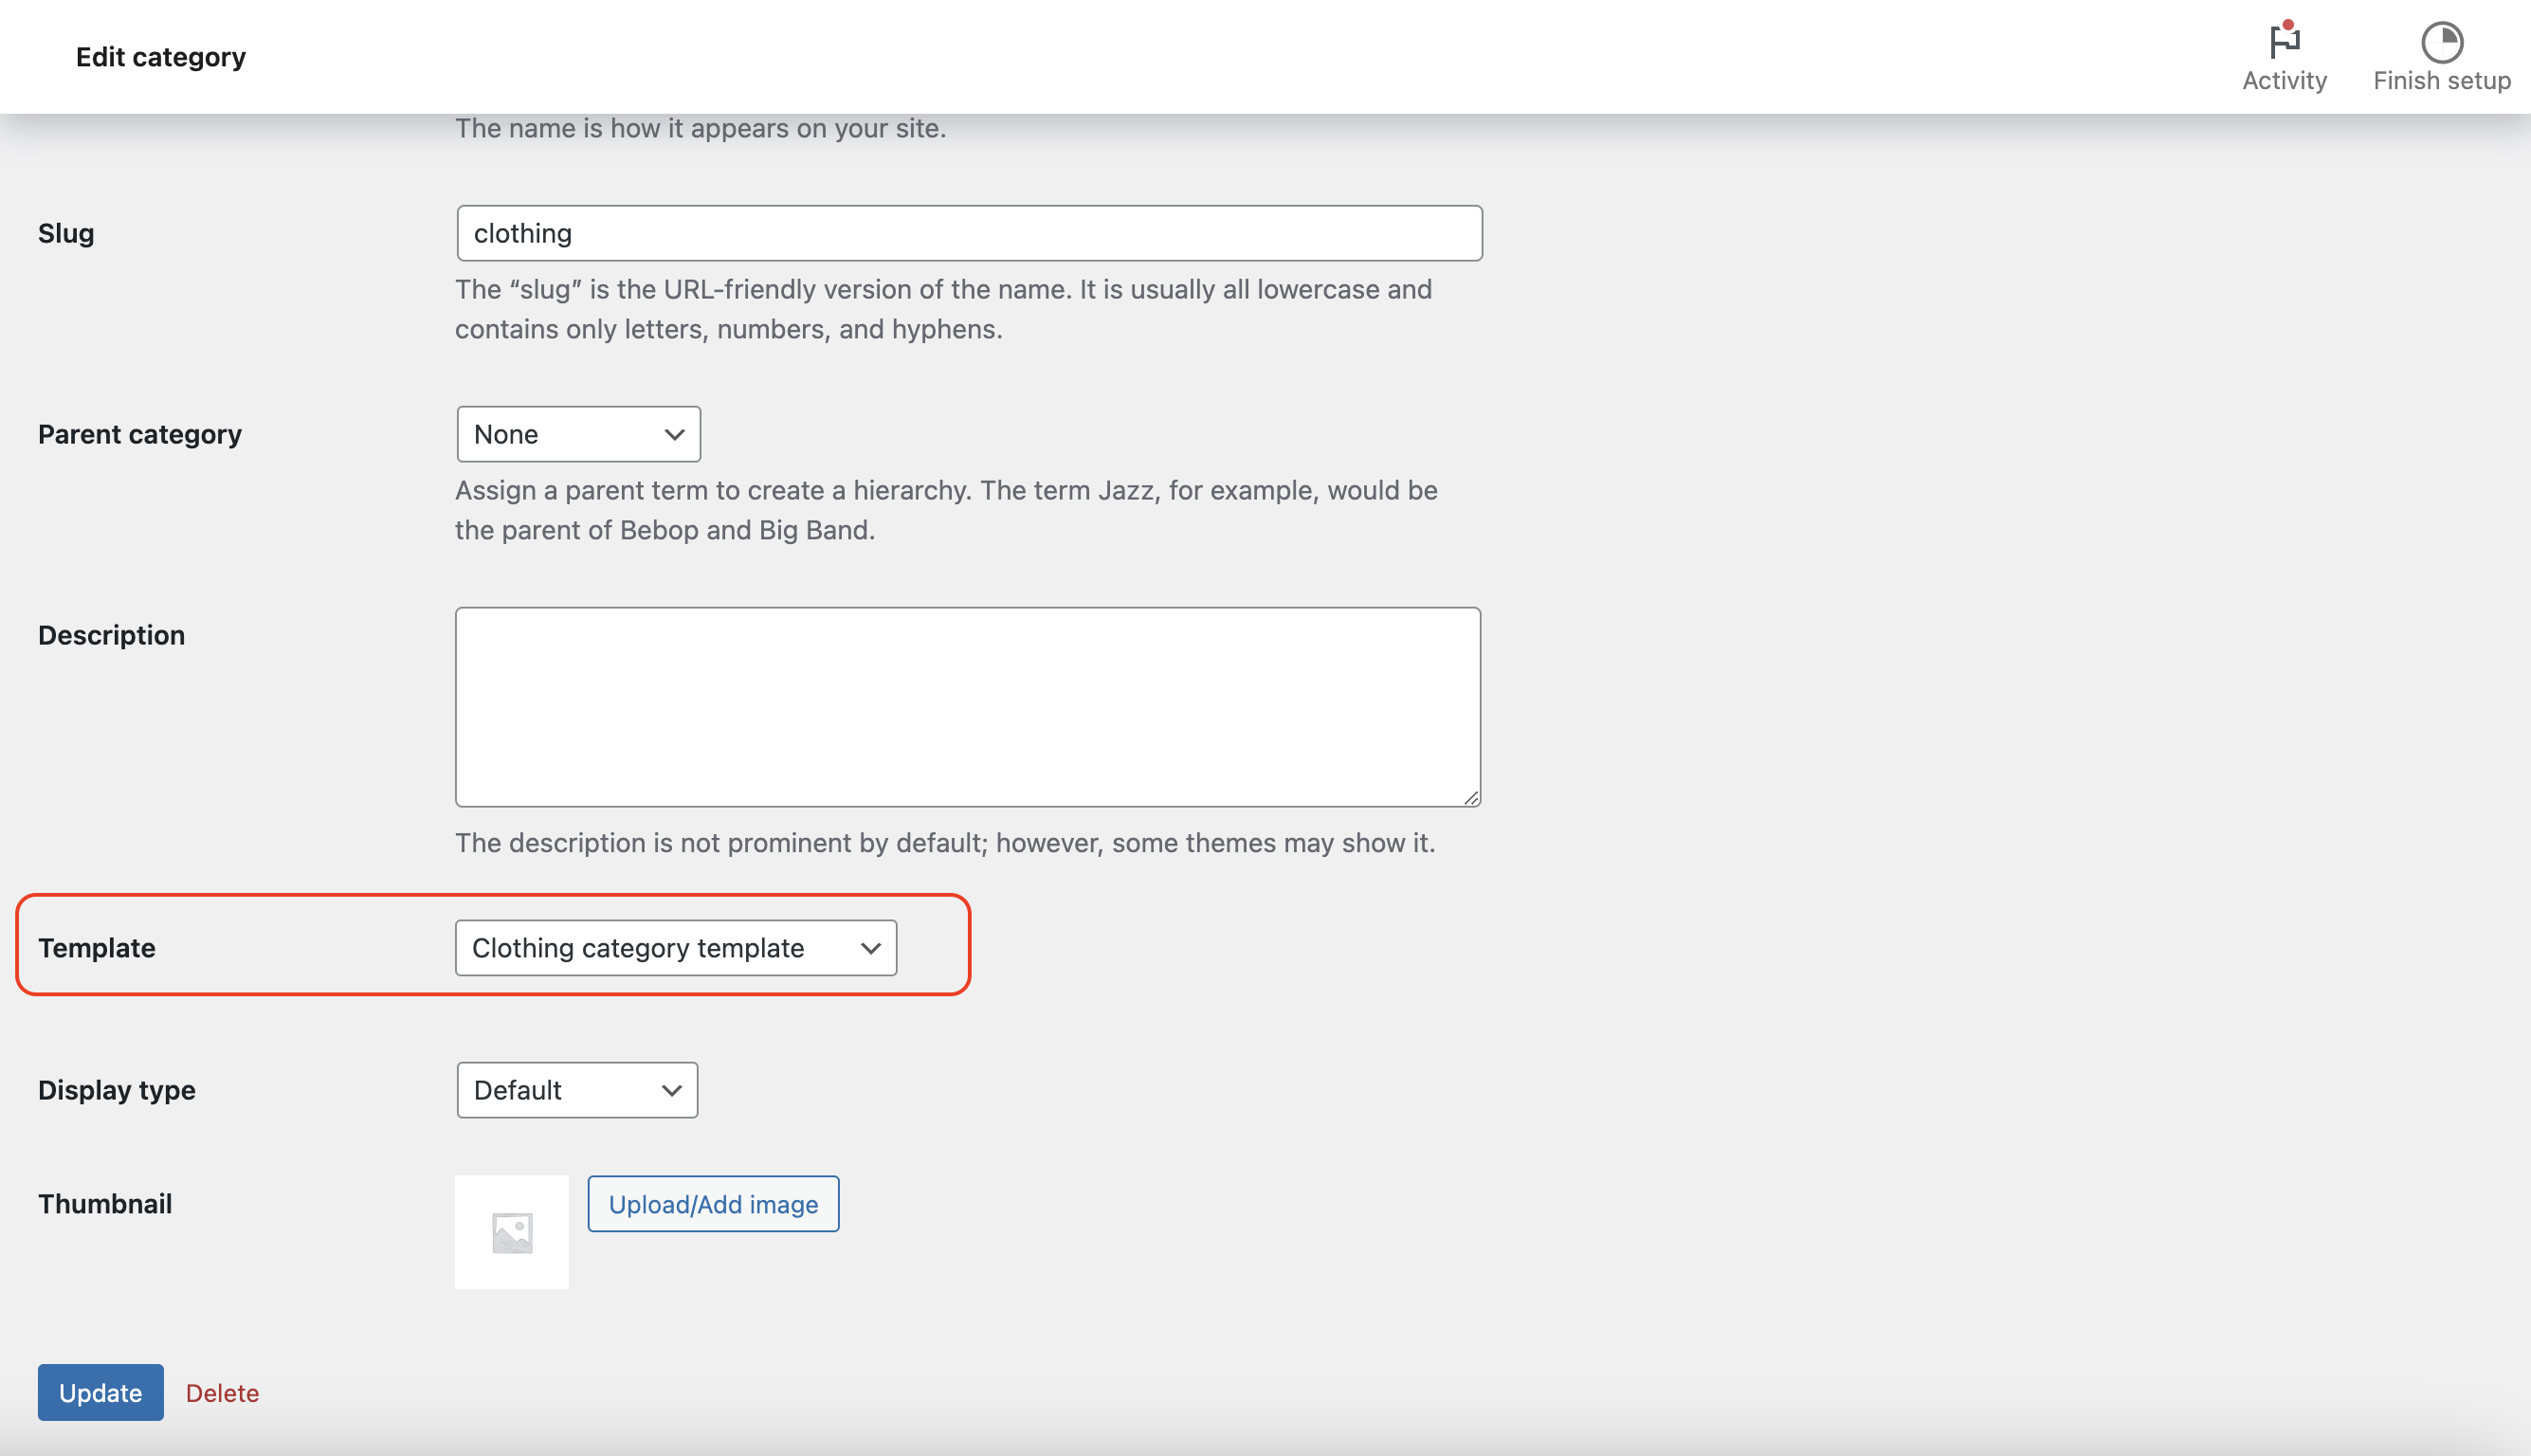Click the Description box resize handle
The image size is (2531, 1456).
pyautogui.click(x=1471, y=797)
